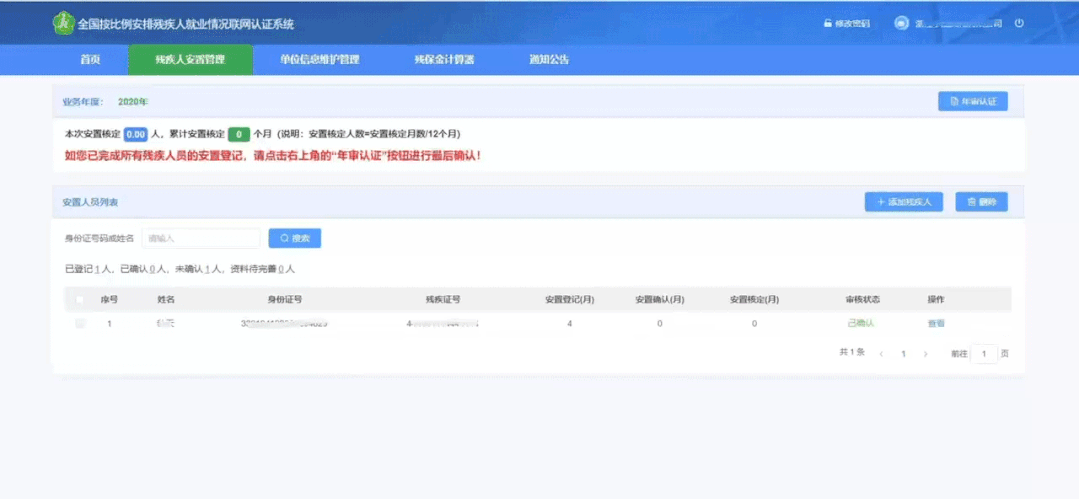Click the power logout icon
The height and width of the screenshot is (499, 1079).
coord(1019,23)
